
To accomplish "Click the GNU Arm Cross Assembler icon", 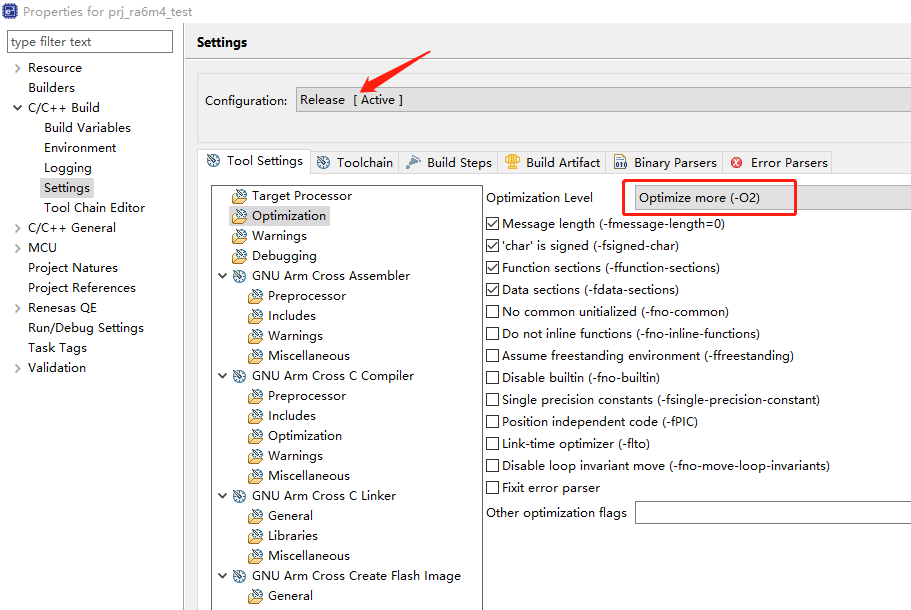I will tap(240, 276).
